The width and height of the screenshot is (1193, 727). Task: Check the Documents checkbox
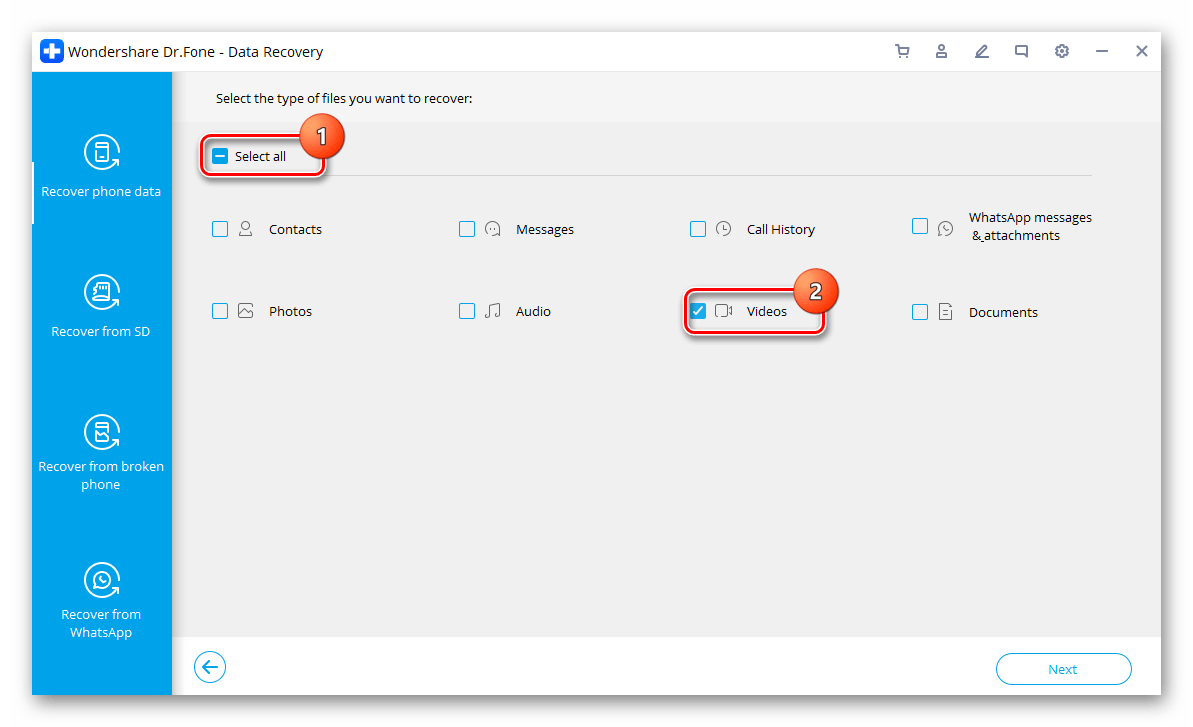click(920, 312)
